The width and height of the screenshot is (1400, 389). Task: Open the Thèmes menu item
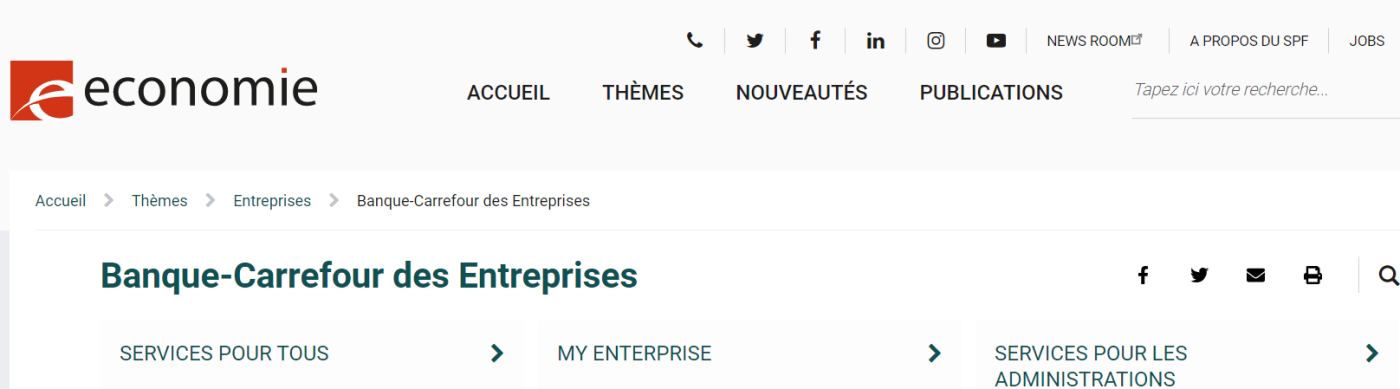click(x=643, y=93)
